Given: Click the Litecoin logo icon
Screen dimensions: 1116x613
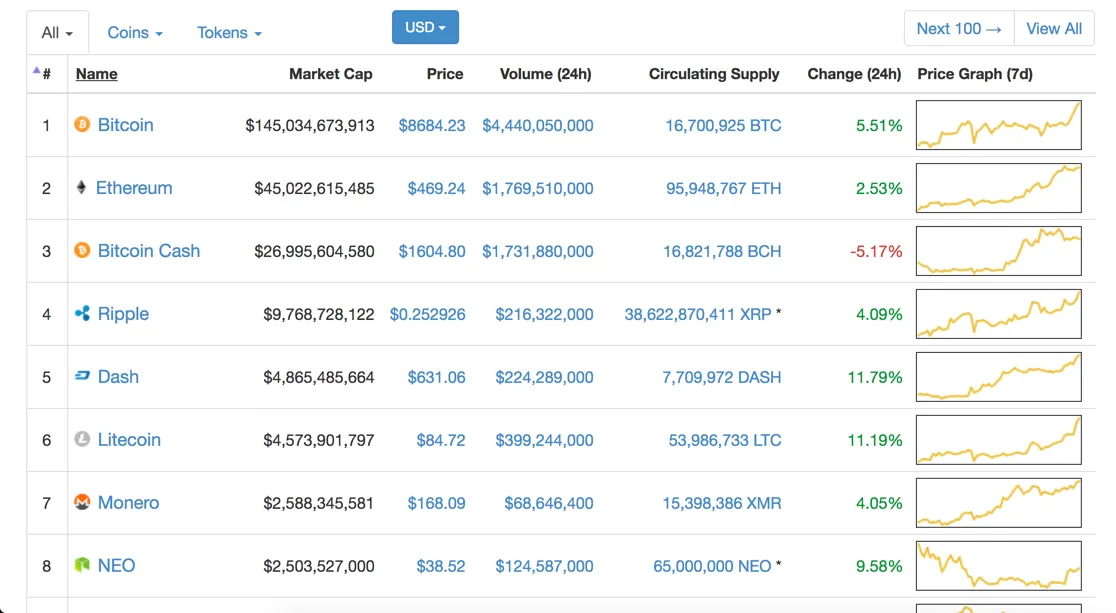Looking at the screenshot, I should click(x=82, y=439).
